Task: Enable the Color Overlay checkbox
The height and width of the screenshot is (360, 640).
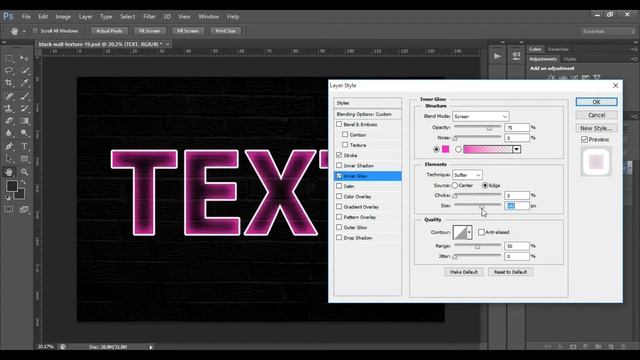Action: [339, 196]
